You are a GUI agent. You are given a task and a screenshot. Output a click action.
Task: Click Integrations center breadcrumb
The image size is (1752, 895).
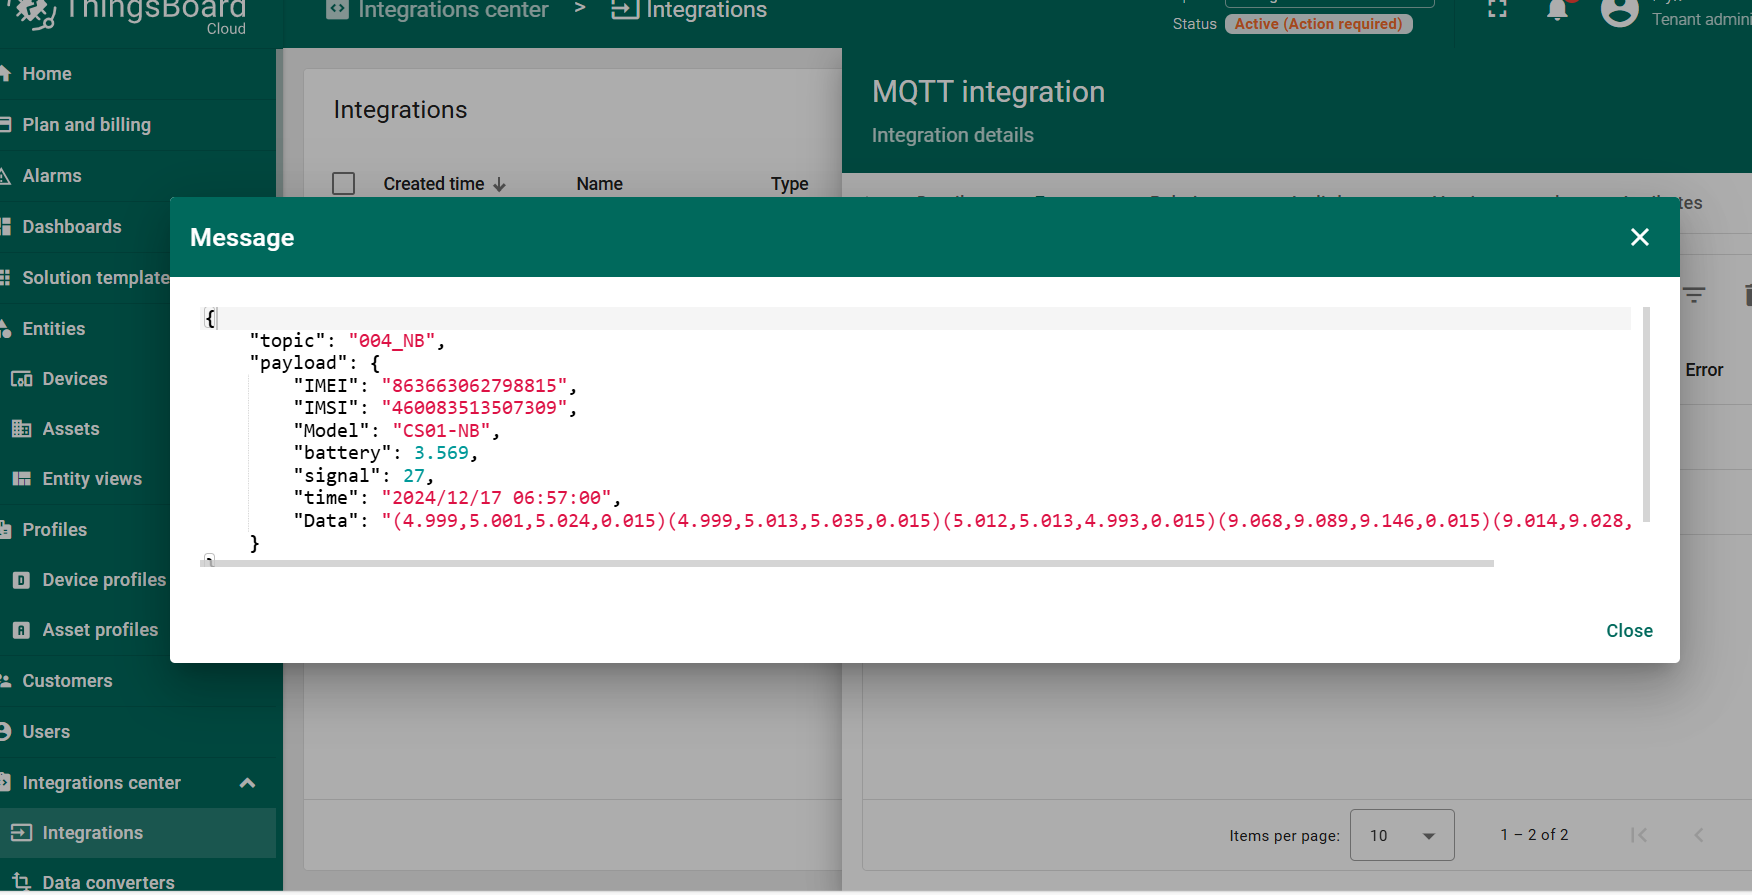pyautogui.click(x=438, y=10)
